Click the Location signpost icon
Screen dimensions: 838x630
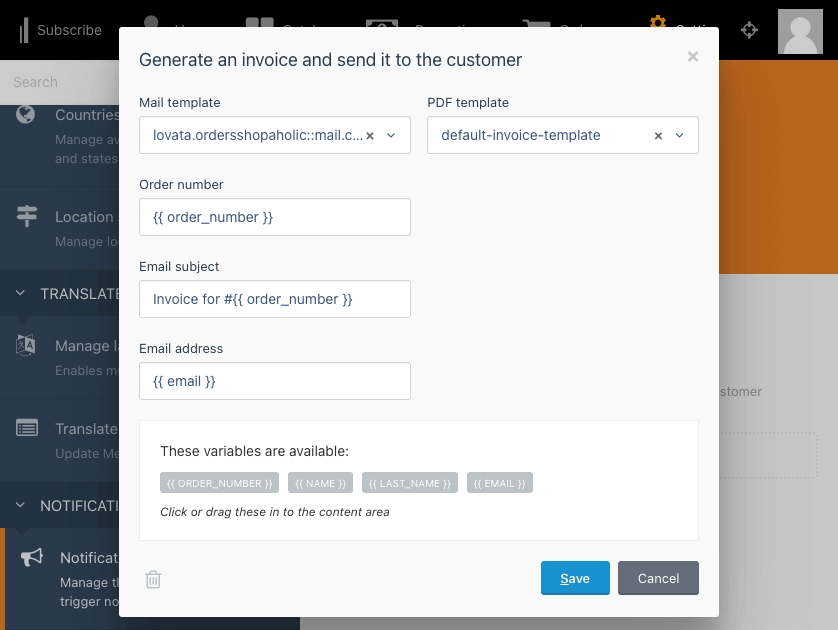27,216
